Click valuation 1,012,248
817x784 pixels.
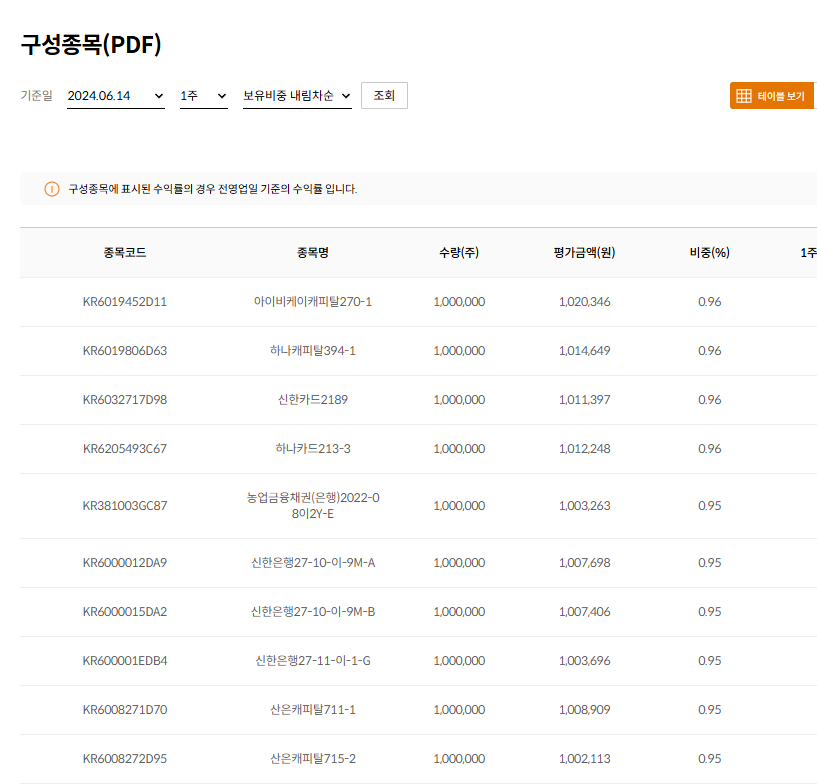pos(584,449)
